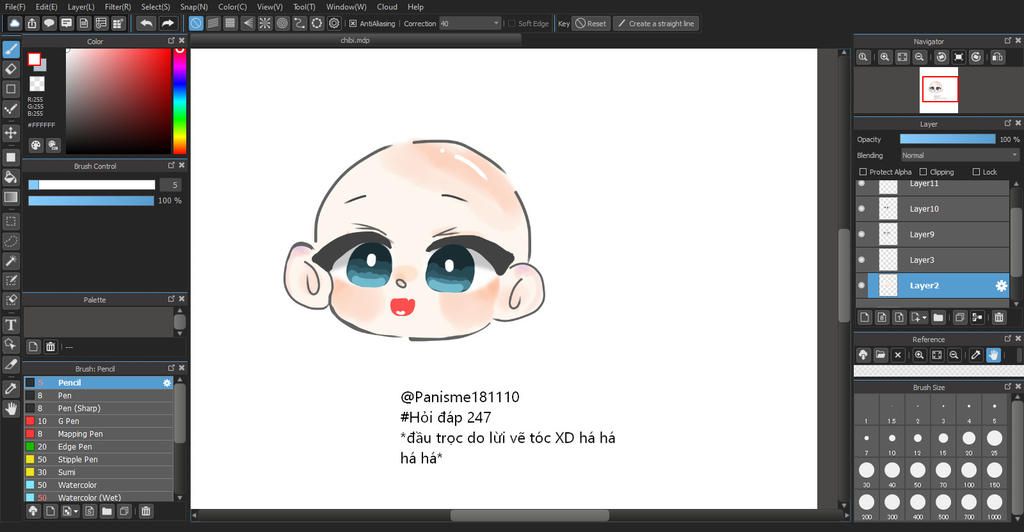Toggle Soft Edge checkbox
The image size is (1024, 532).
(511, 23)
